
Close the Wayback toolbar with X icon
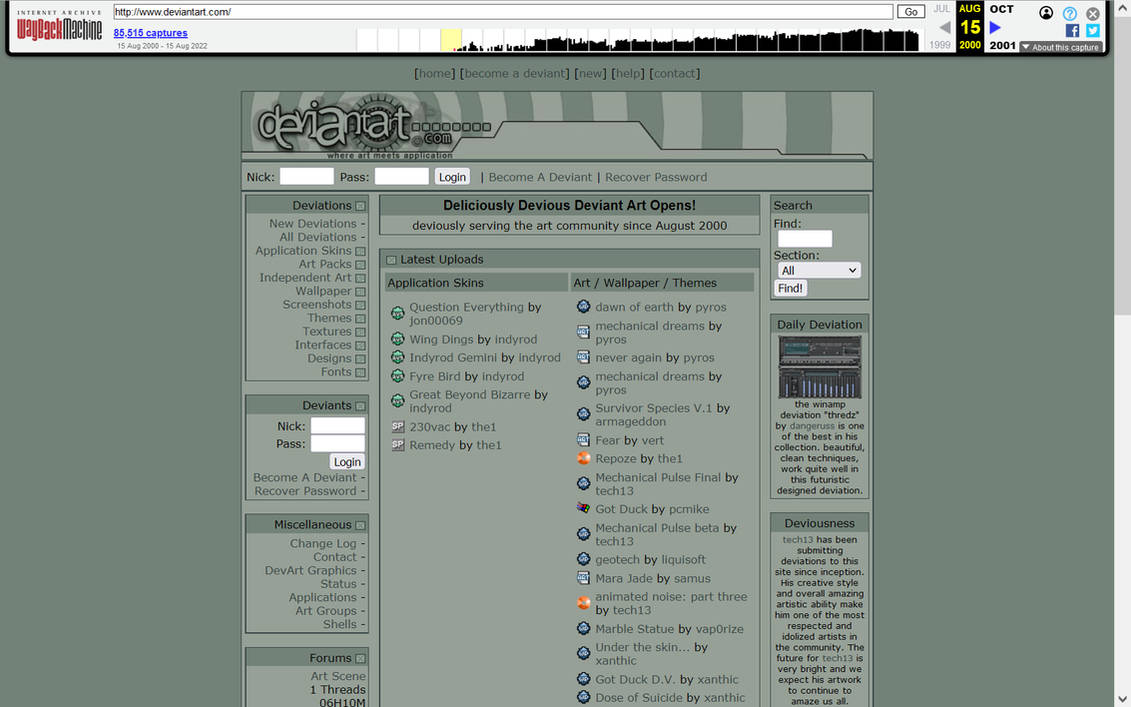point(1093,14)
